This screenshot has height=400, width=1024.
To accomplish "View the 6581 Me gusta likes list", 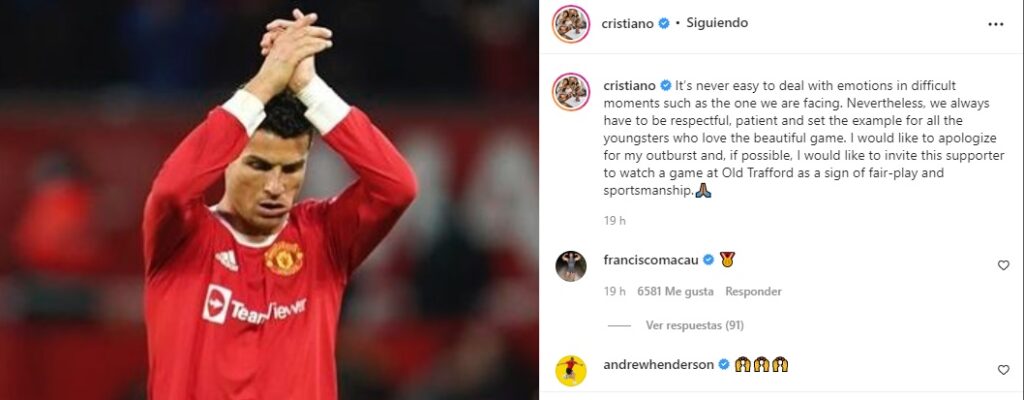I will tap(675, 292).
